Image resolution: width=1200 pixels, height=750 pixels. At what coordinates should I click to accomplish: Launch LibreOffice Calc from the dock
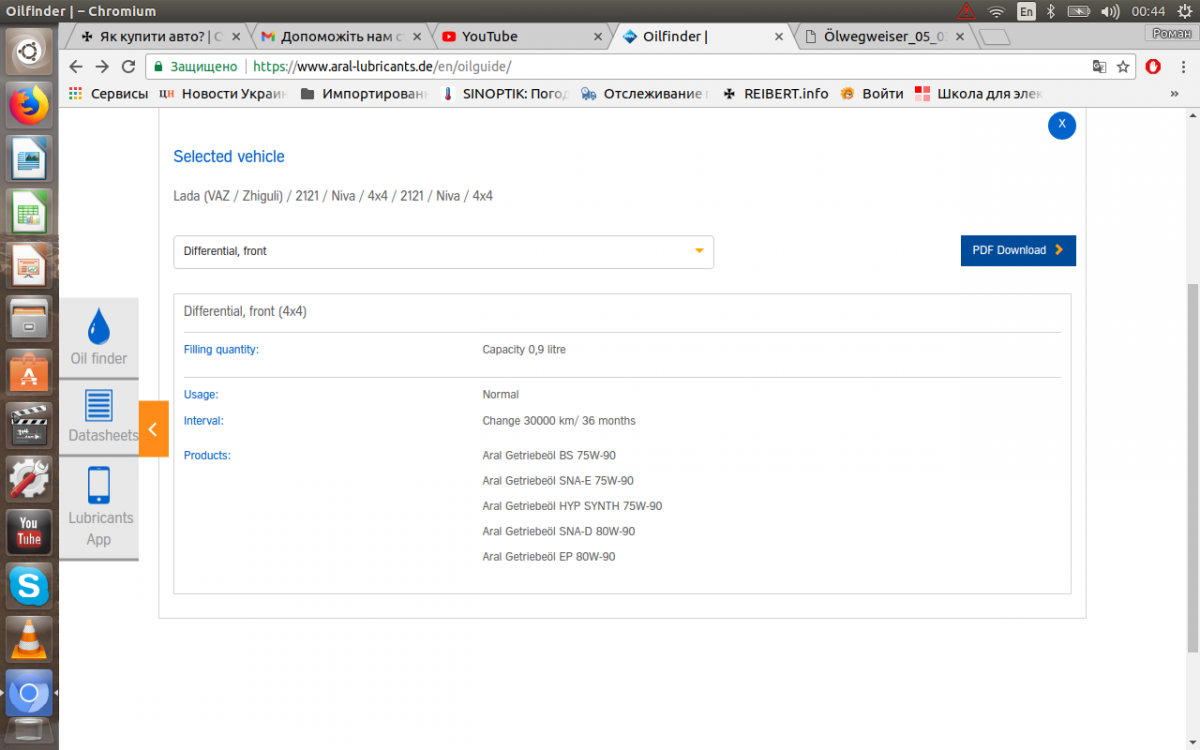pyautogui.click(x=29, y=213)
